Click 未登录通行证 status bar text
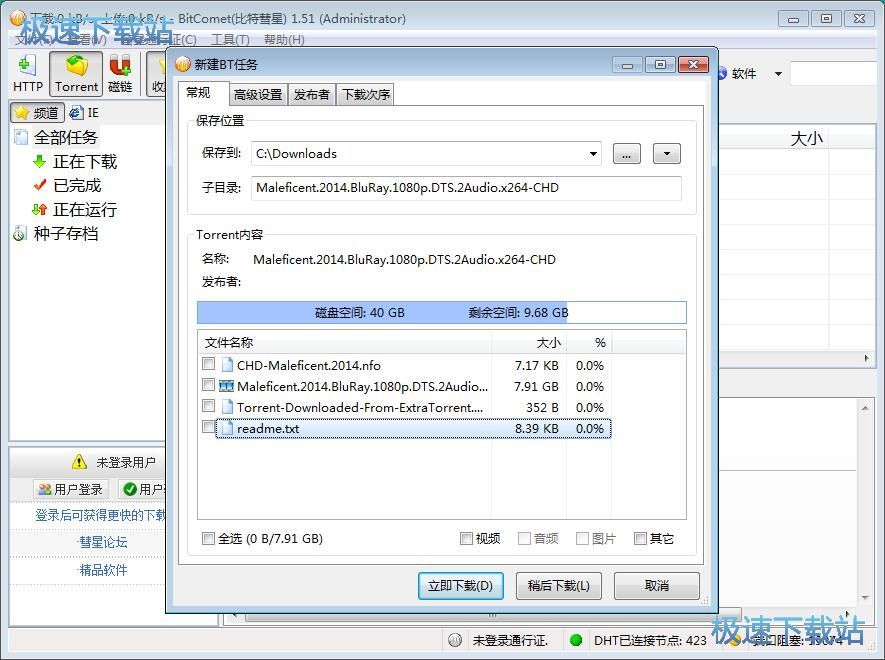This screenshot has height=660, width=885. (510, 640)
